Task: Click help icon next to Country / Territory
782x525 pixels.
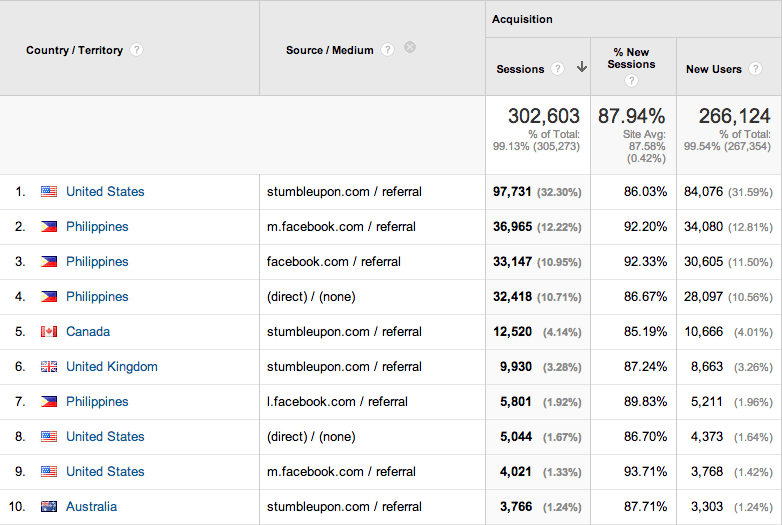Action: (137, 50)
